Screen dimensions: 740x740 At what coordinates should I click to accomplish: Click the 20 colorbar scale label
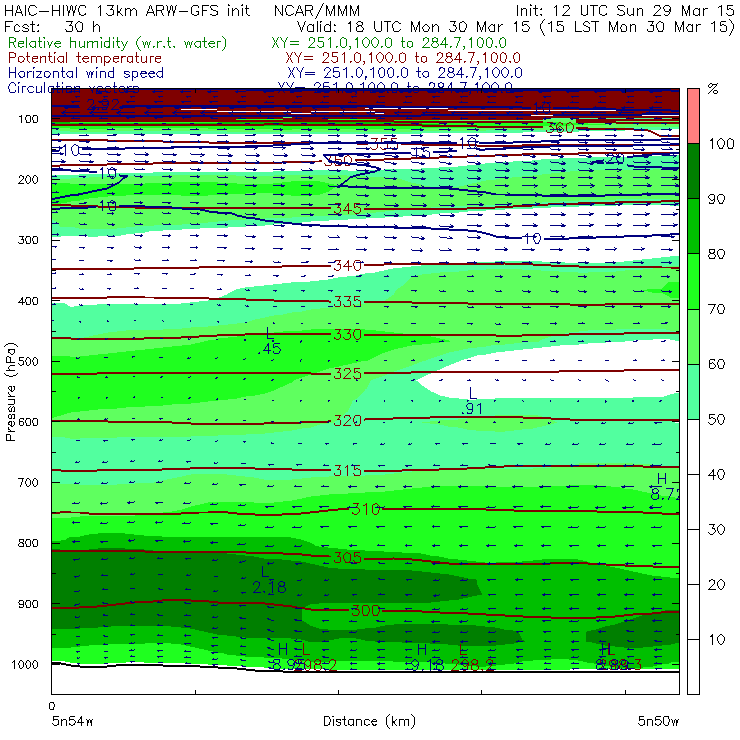(716, 585)
